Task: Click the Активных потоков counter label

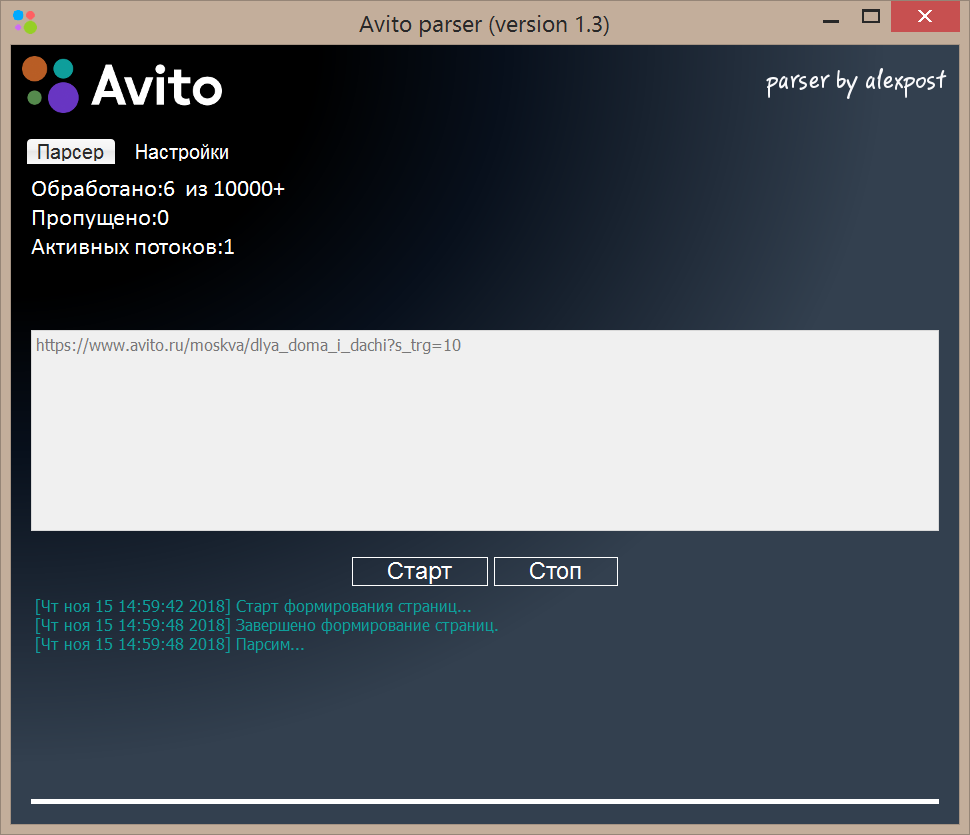Action: [132, 247]
